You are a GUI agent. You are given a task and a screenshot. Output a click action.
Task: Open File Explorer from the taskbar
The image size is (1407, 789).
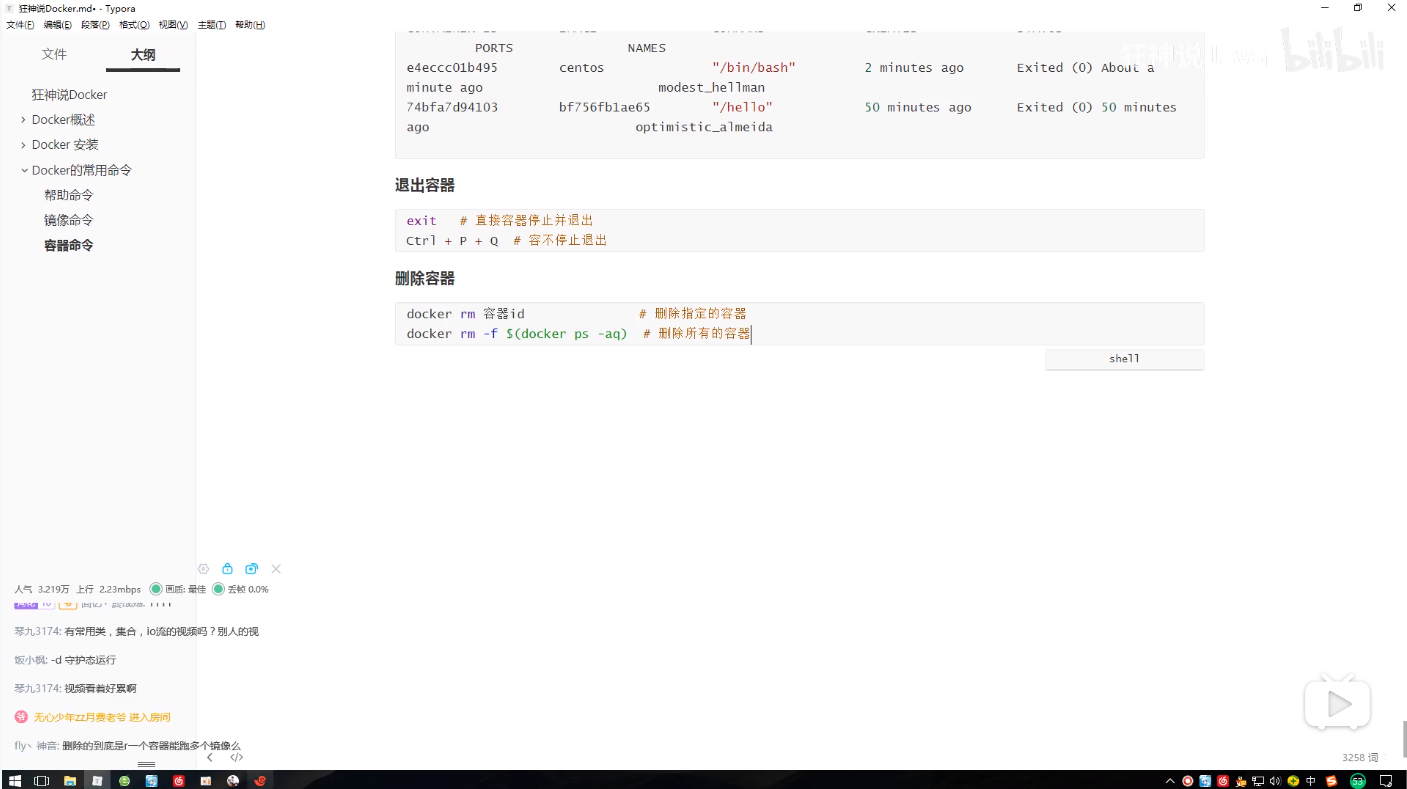click(x=70, y=781)
